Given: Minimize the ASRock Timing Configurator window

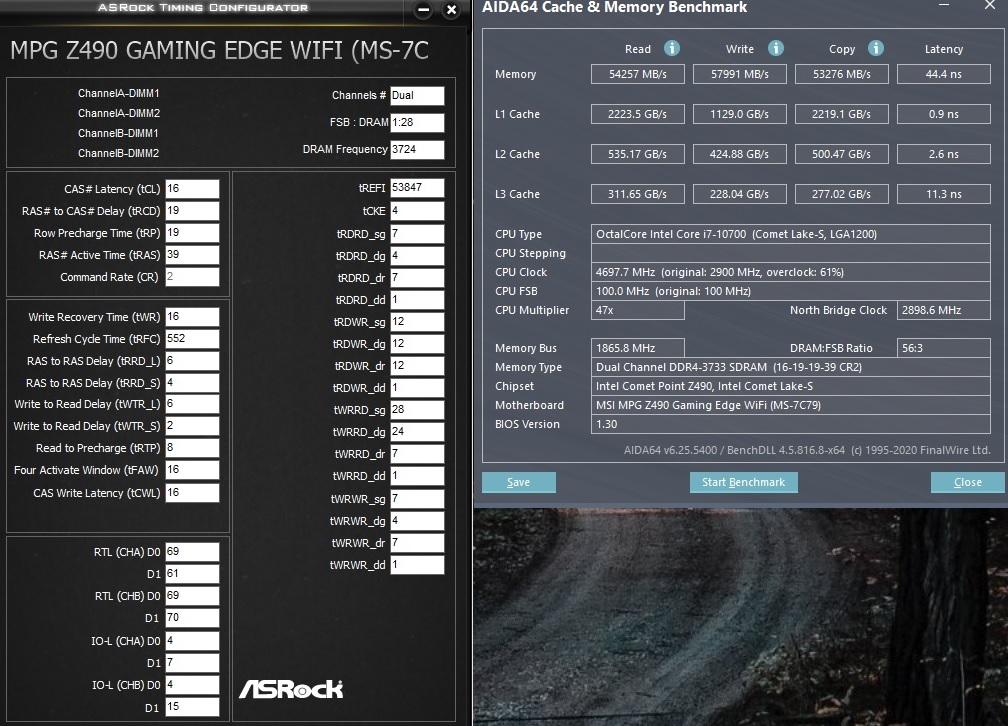Looking at the screenshot, I should click(423, 10).
